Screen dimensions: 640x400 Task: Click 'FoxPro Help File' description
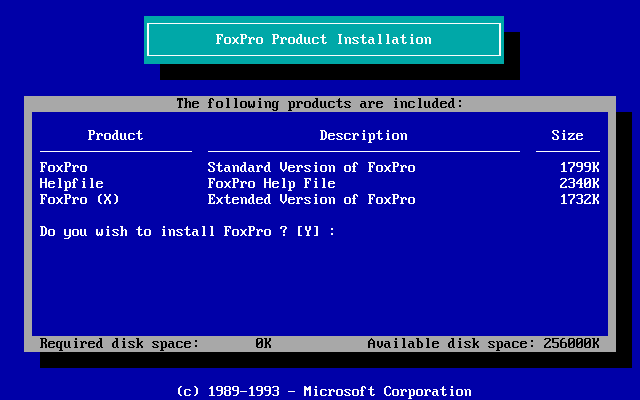[271, 184]
